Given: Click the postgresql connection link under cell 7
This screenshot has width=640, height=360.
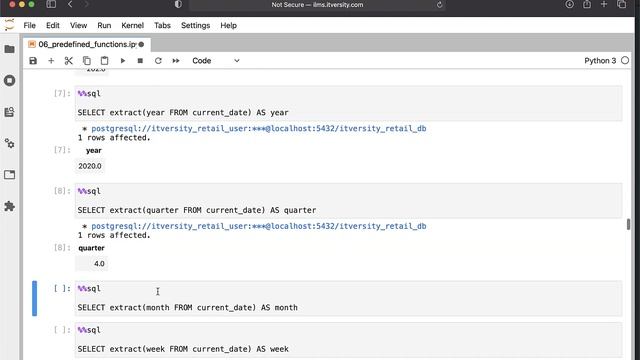Looking at the screenshot, I should [259, 129].
